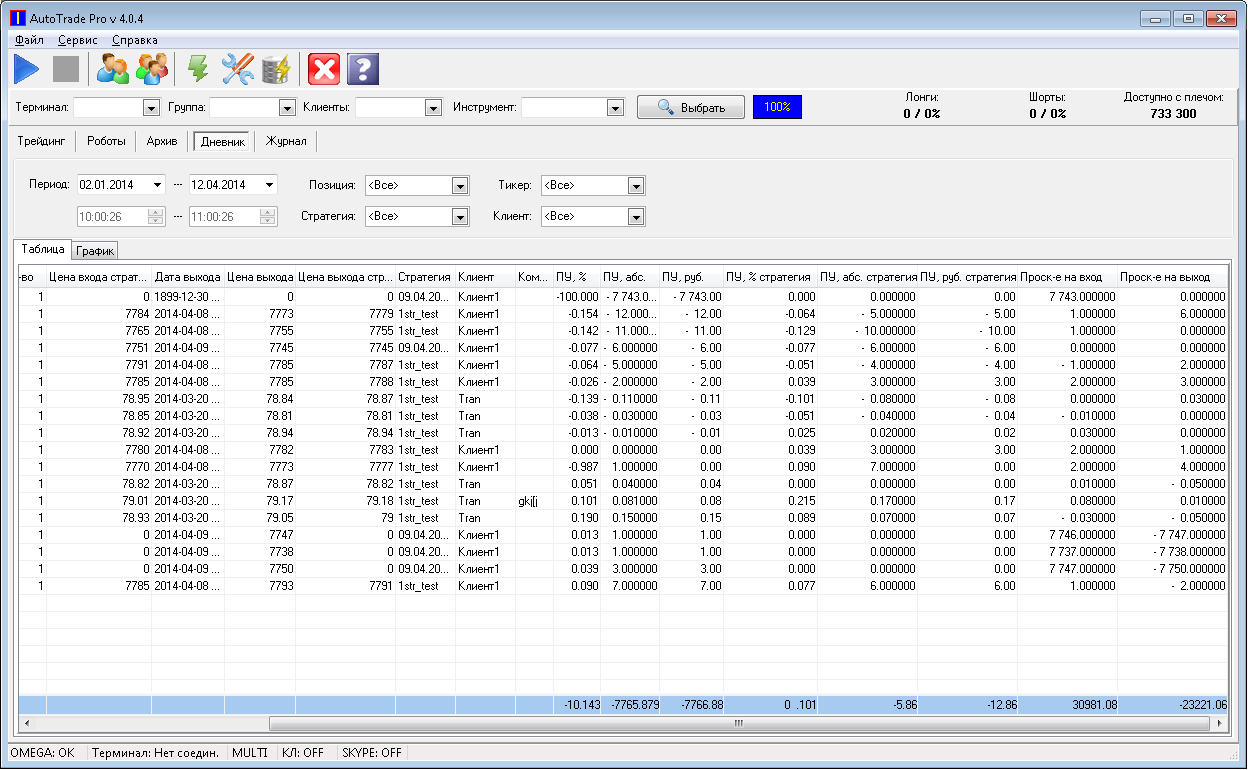Screen dimensions: 1248x770
Task: Click the gki[[i comment cell
Action: [x=535, y=501]
